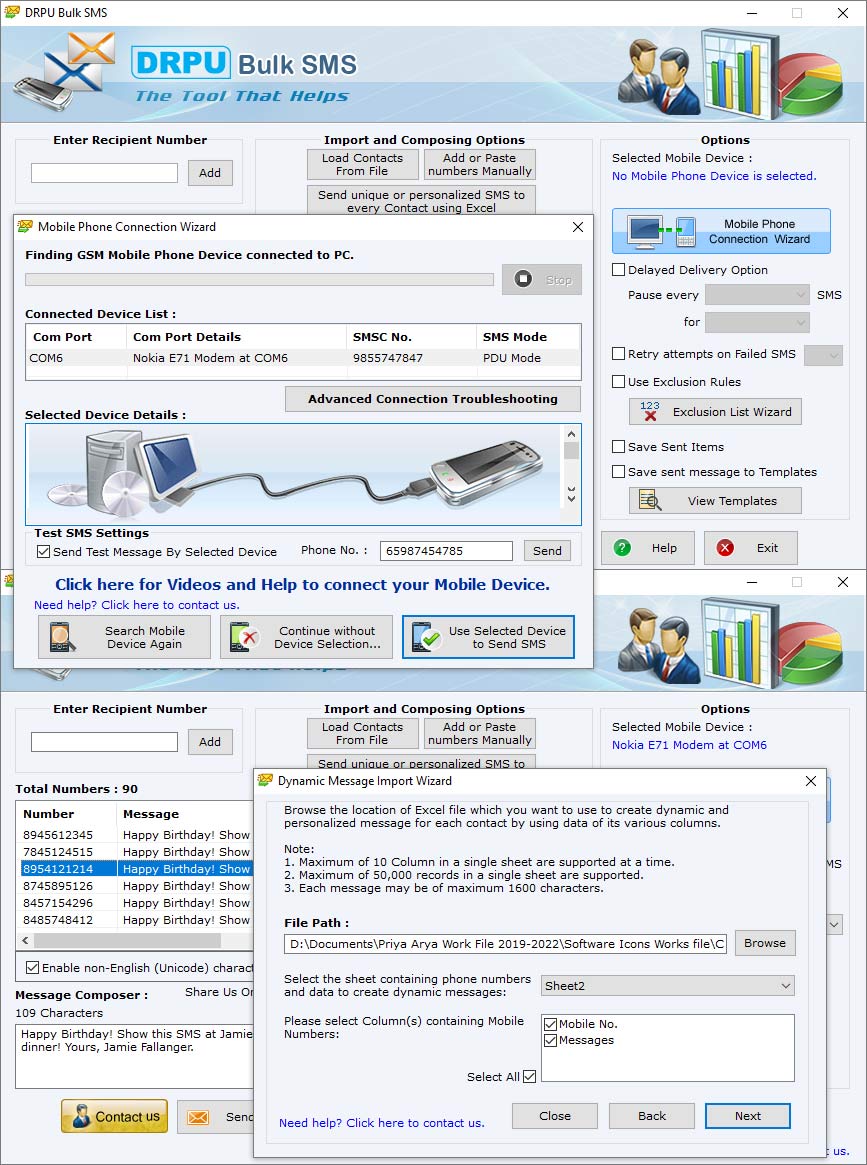
Task: Open the pause duration dropdown
Action: point(757,322)
